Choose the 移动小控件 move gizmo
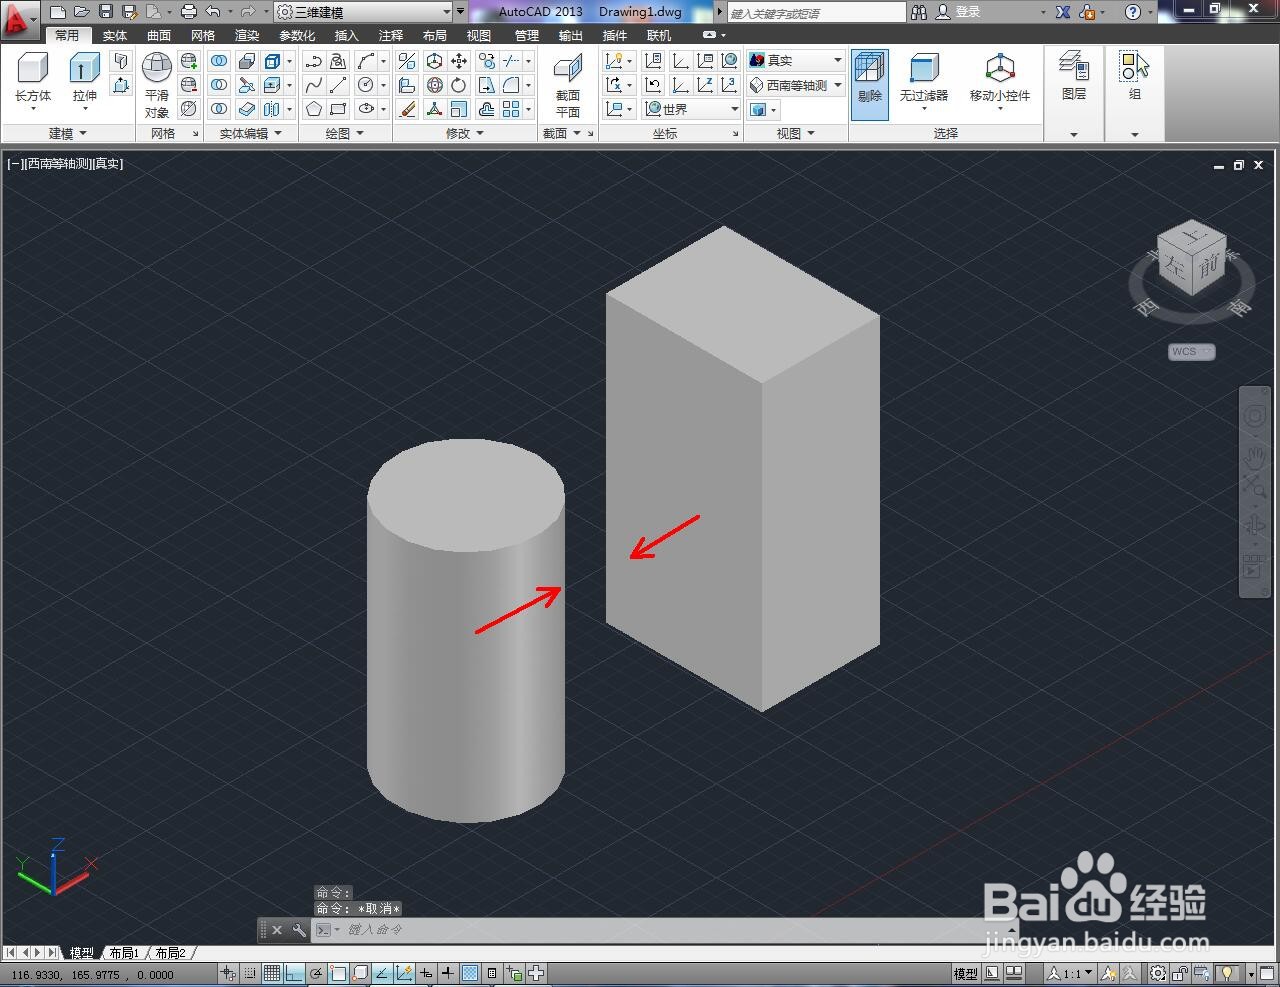 (x=999, y=80)
